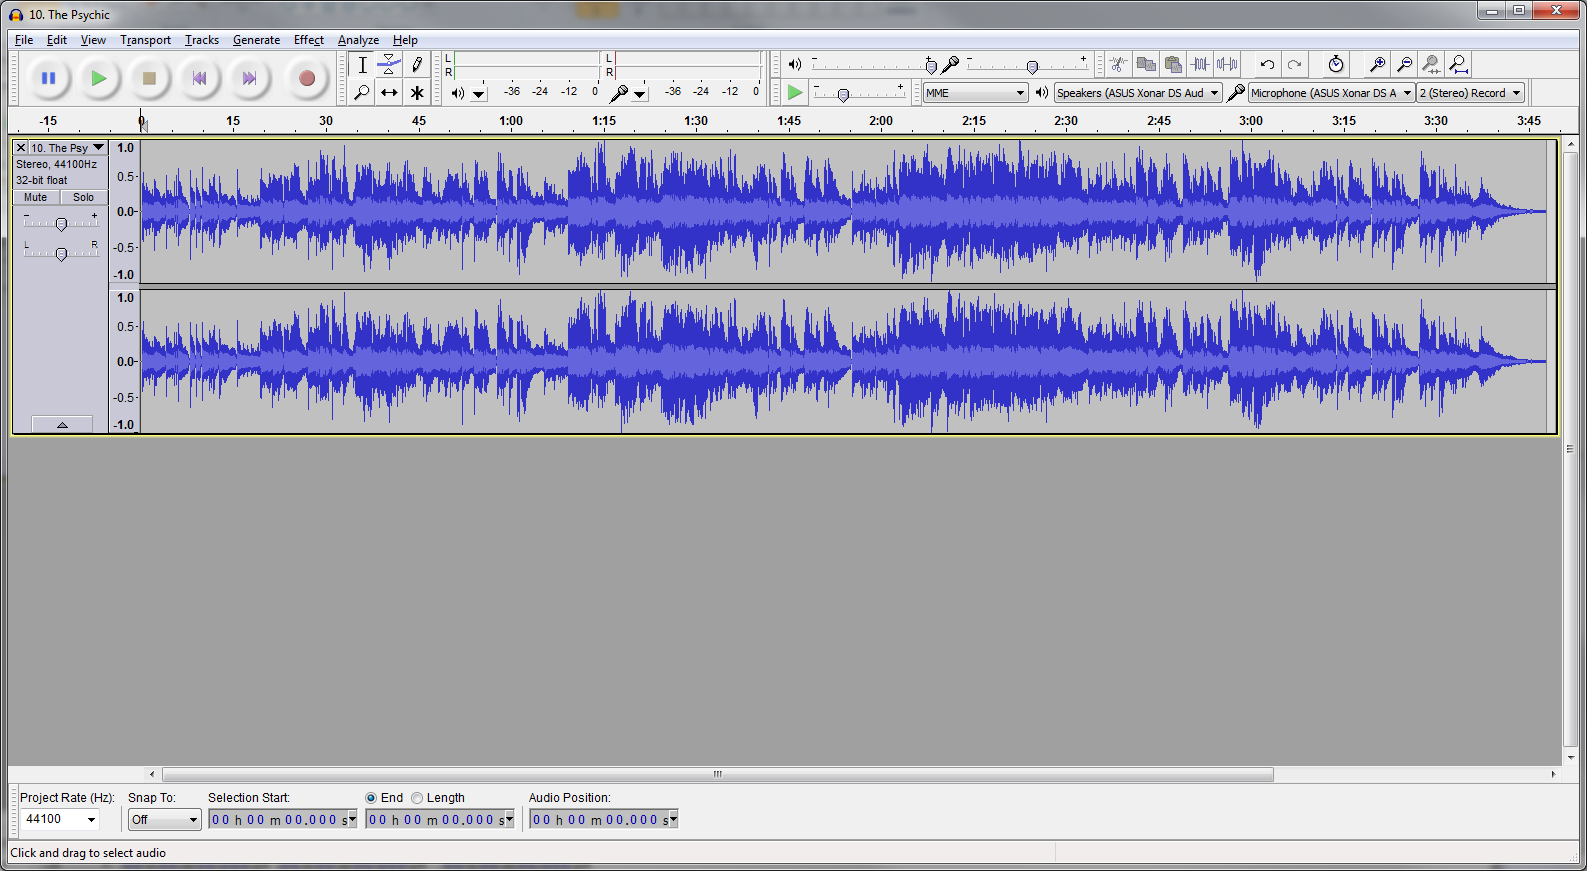Image resolution: width=1587 pixels, height=871 pixels.
Task: Stop playback with the Stop button
Action: click(149, 78)
